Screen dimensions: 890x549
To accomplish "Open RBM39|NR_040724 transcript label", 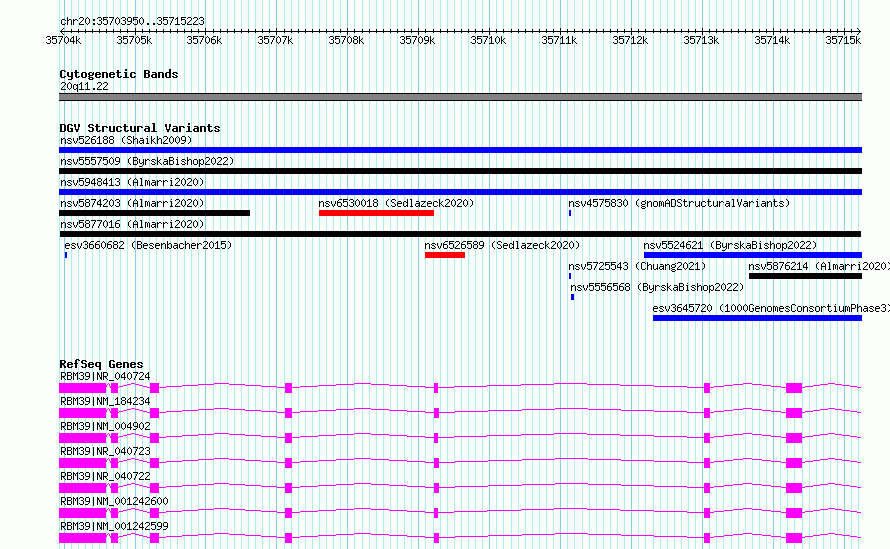I will coord(105,376).
